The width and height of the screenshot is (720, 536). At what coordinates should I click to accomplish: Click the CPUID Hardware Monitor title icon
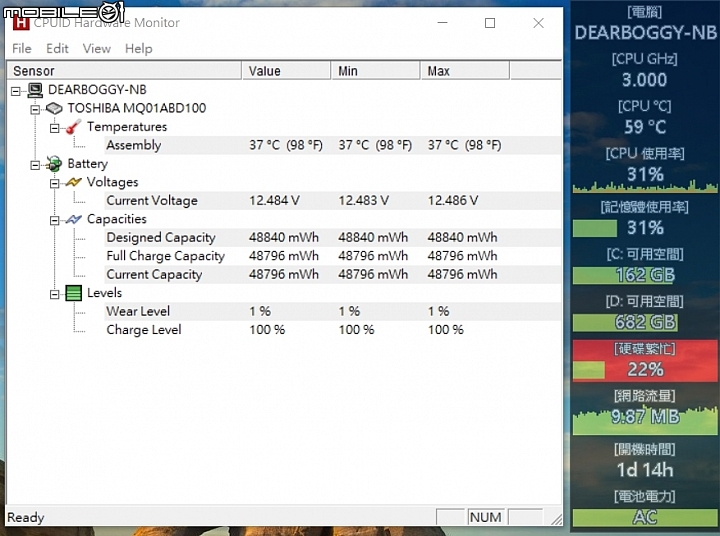point(21,23)
